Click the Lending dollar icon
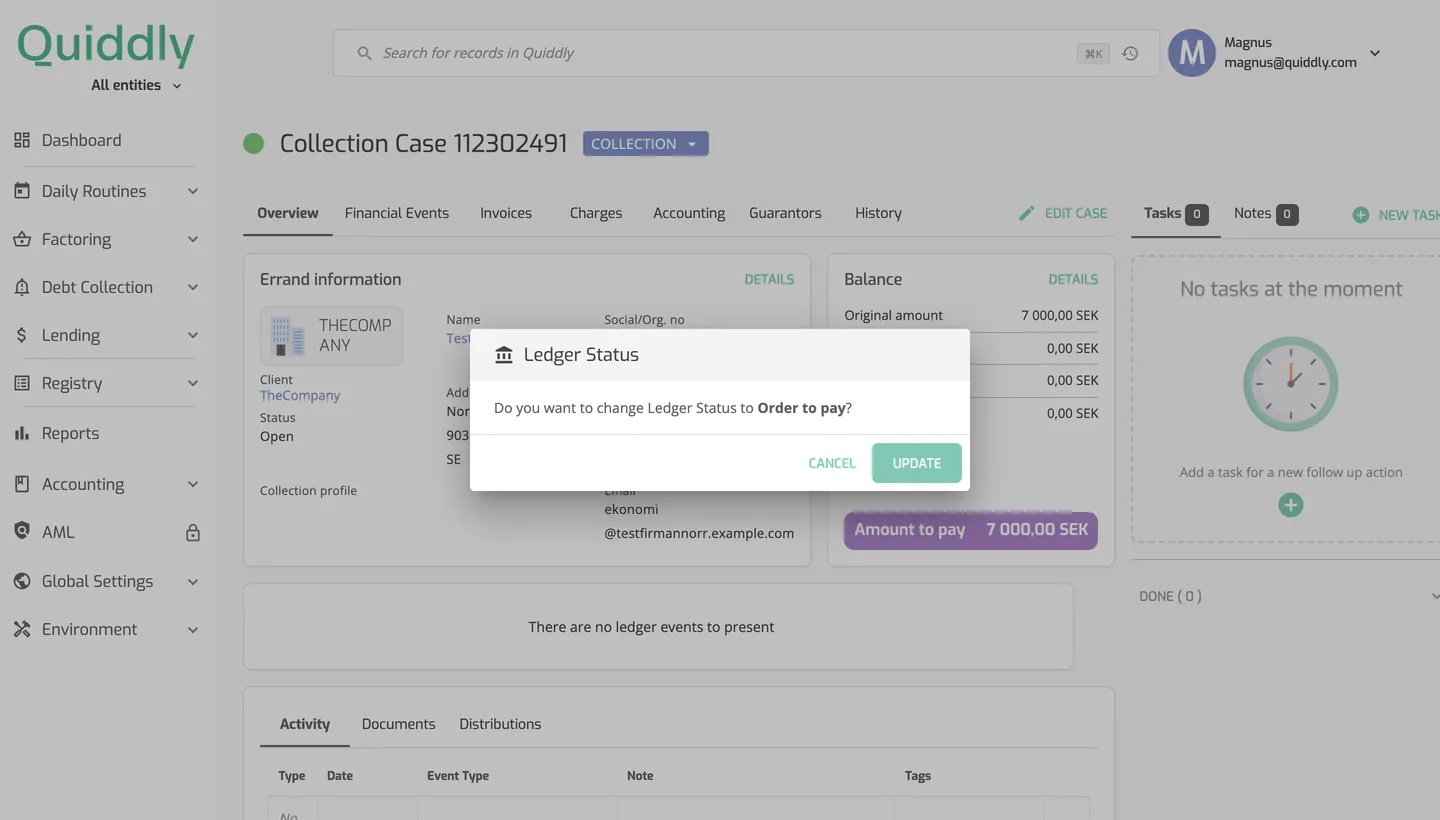This screenshot has height=820, width=1440. [x=22, y=335]
